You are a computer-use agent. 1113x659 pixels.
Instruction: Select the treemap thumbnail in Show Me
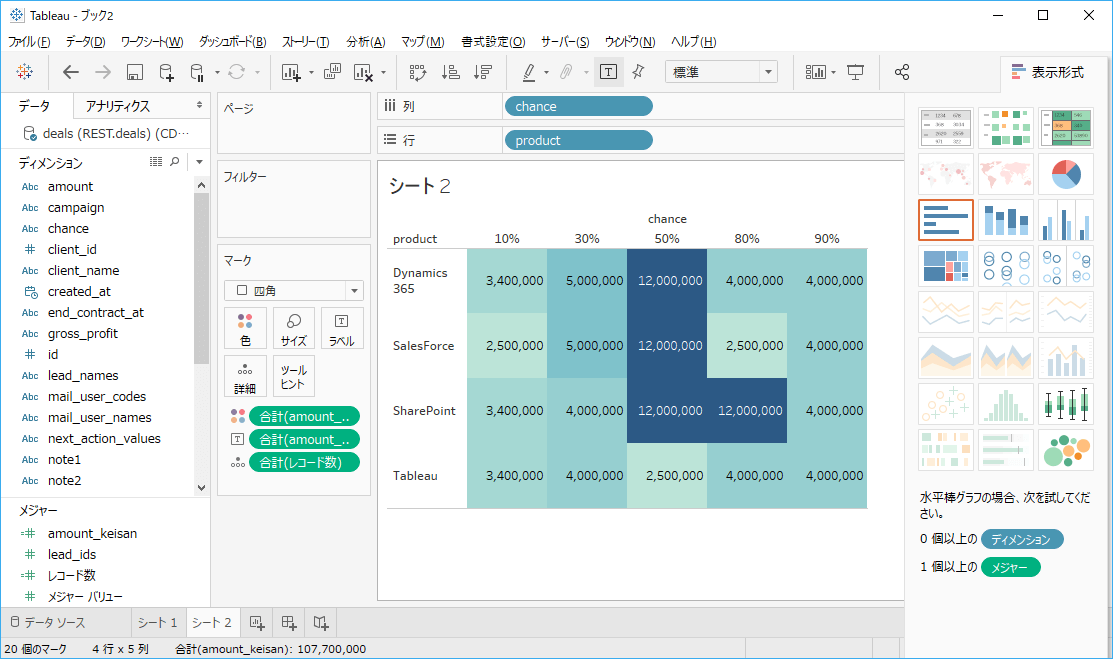click(x=945, y=266)
